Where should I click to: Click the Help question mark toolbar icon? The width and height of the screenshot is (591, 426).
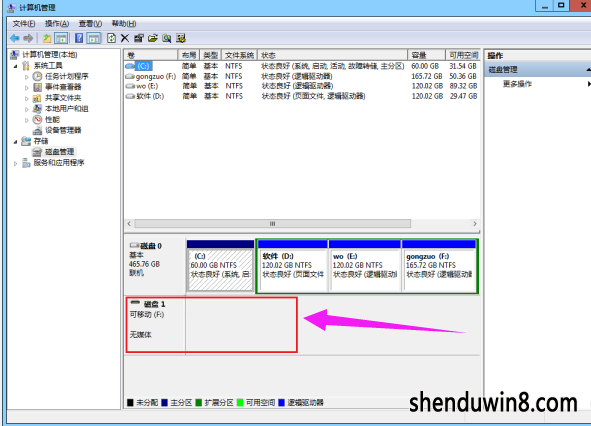tap(79, 38)
